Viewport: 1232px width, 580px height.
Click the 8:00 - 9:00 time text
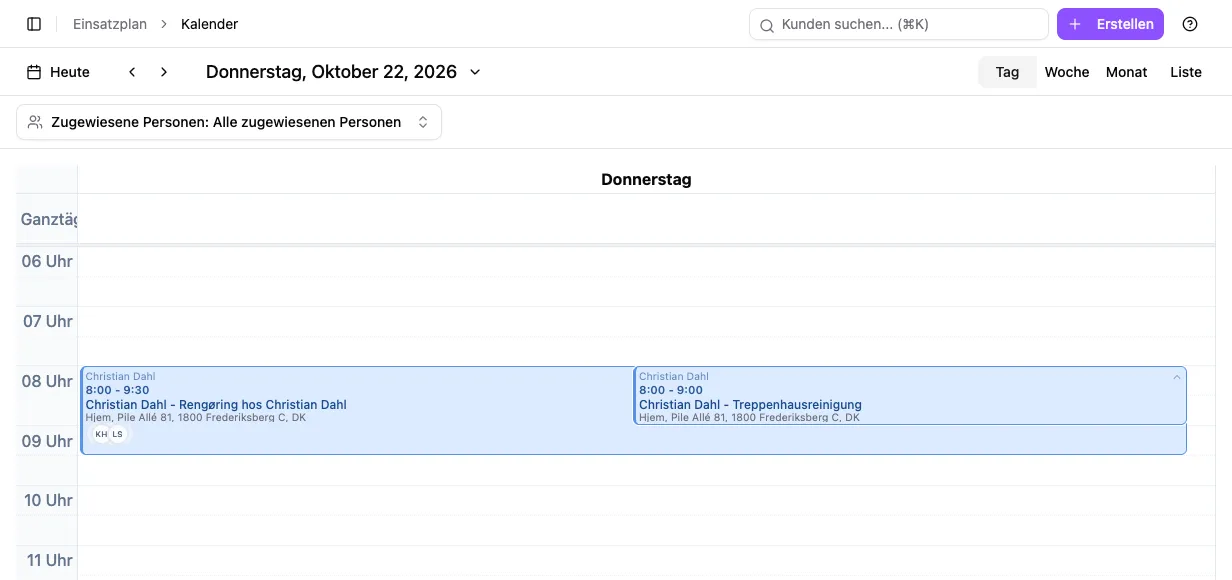[671, 390]
